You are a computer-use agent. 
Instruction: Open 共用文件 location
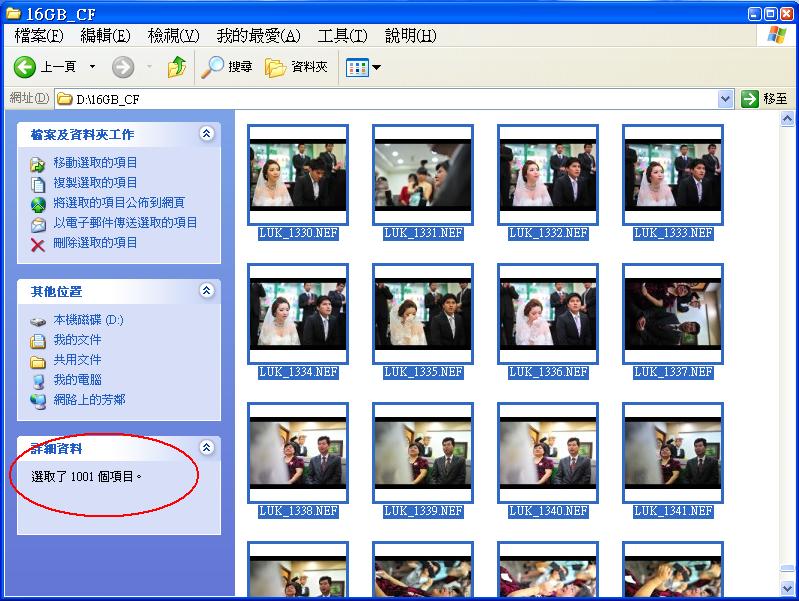pyautogui.click(x=77, y=359)
